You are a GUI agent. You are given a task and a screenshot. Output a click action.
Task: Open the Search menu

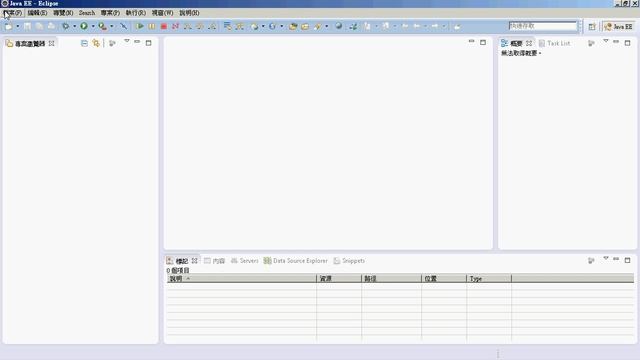pos(87,13)
